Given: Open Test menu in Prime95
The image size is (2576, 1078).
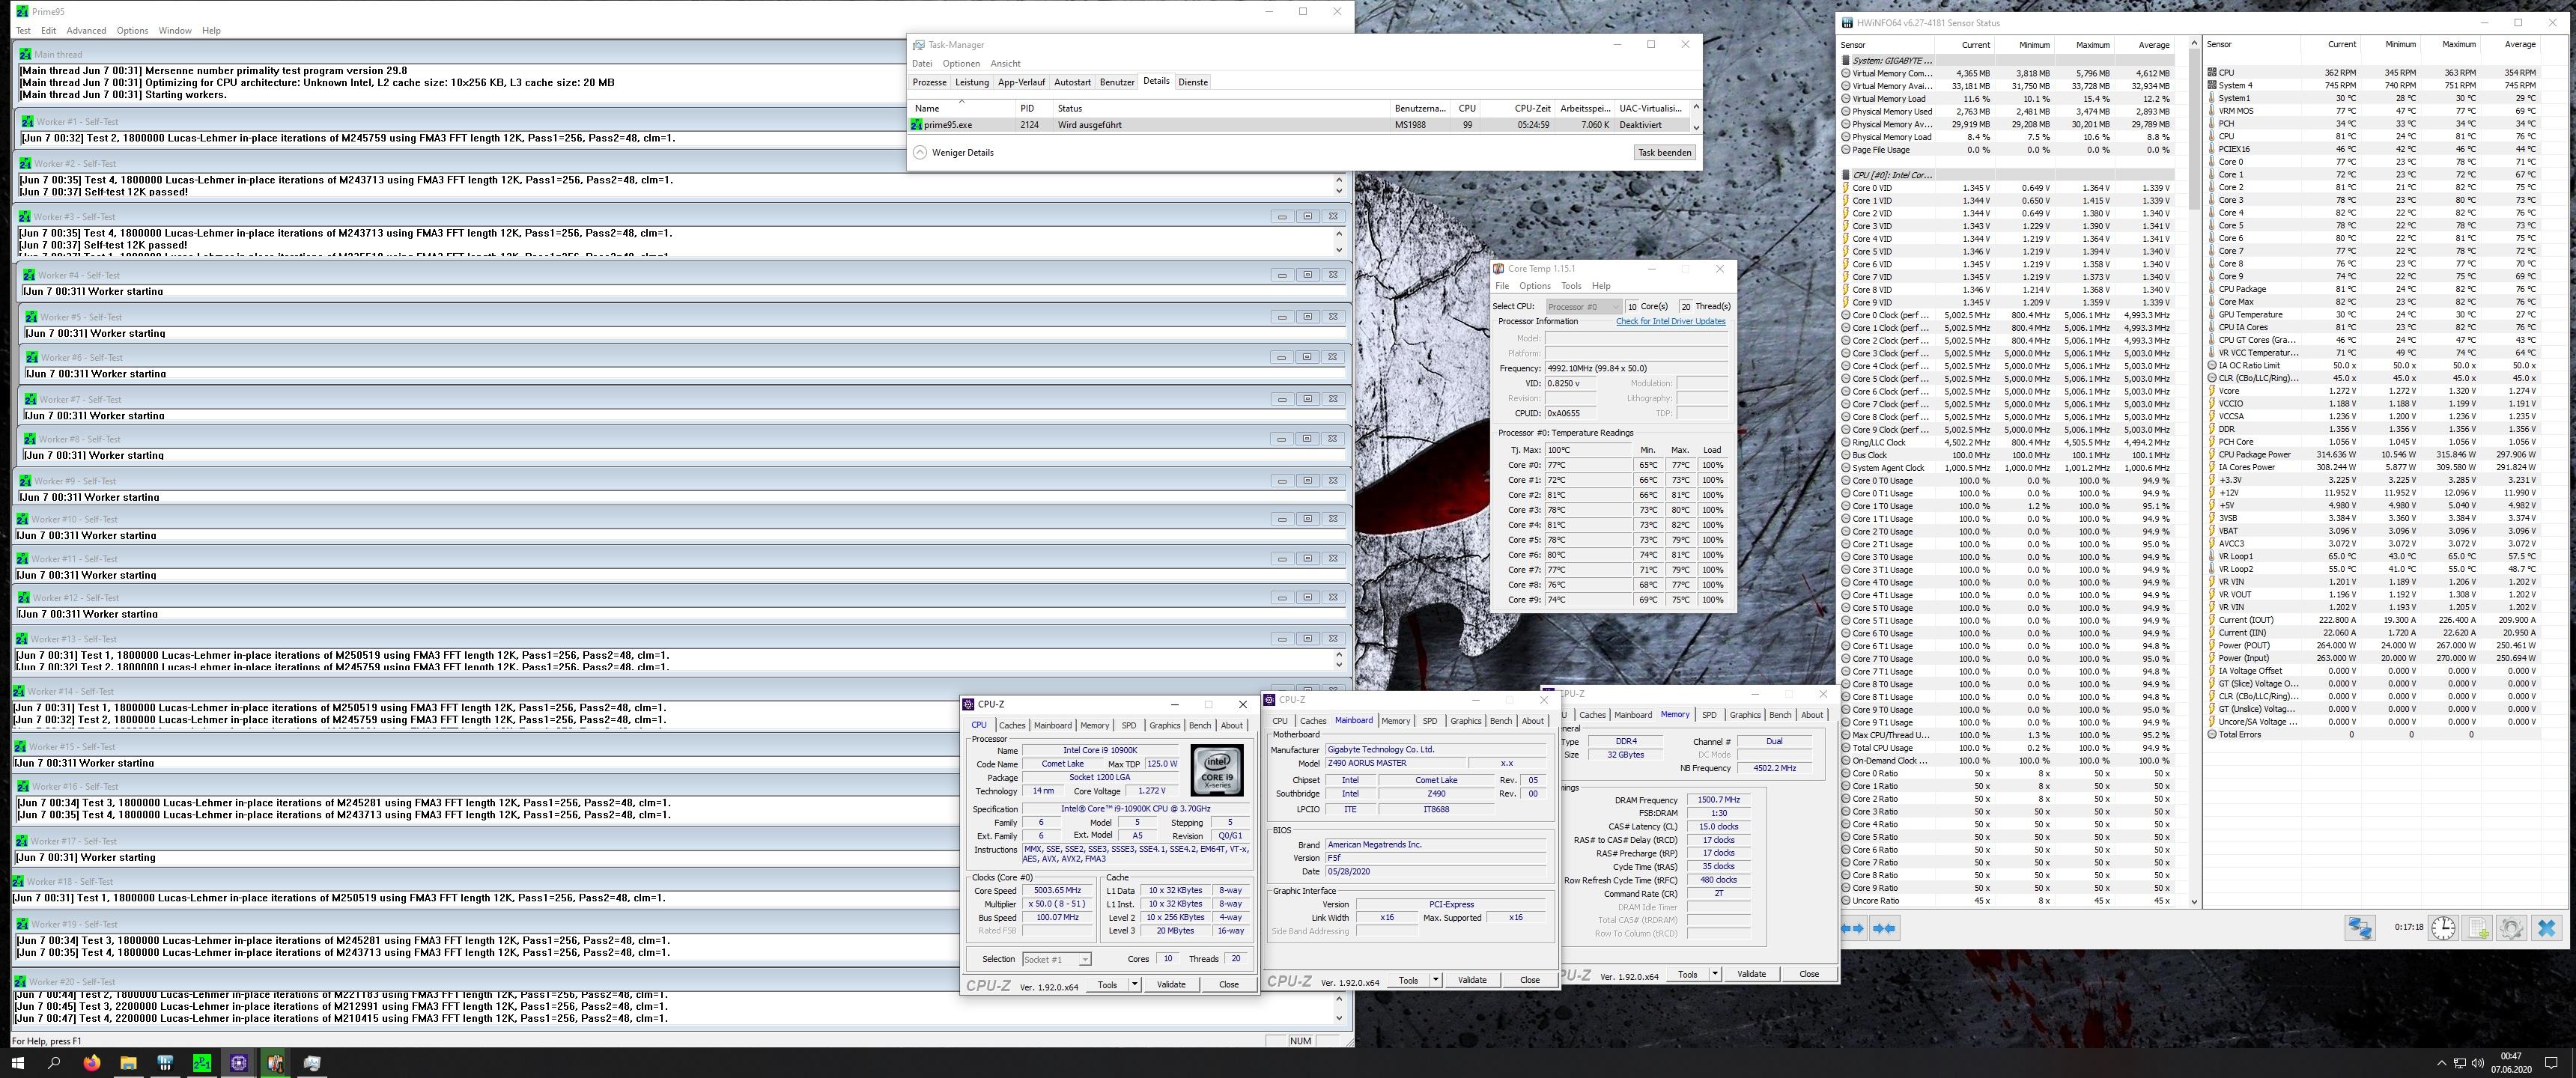Looking at the screenshot, I should coord(23,31).
